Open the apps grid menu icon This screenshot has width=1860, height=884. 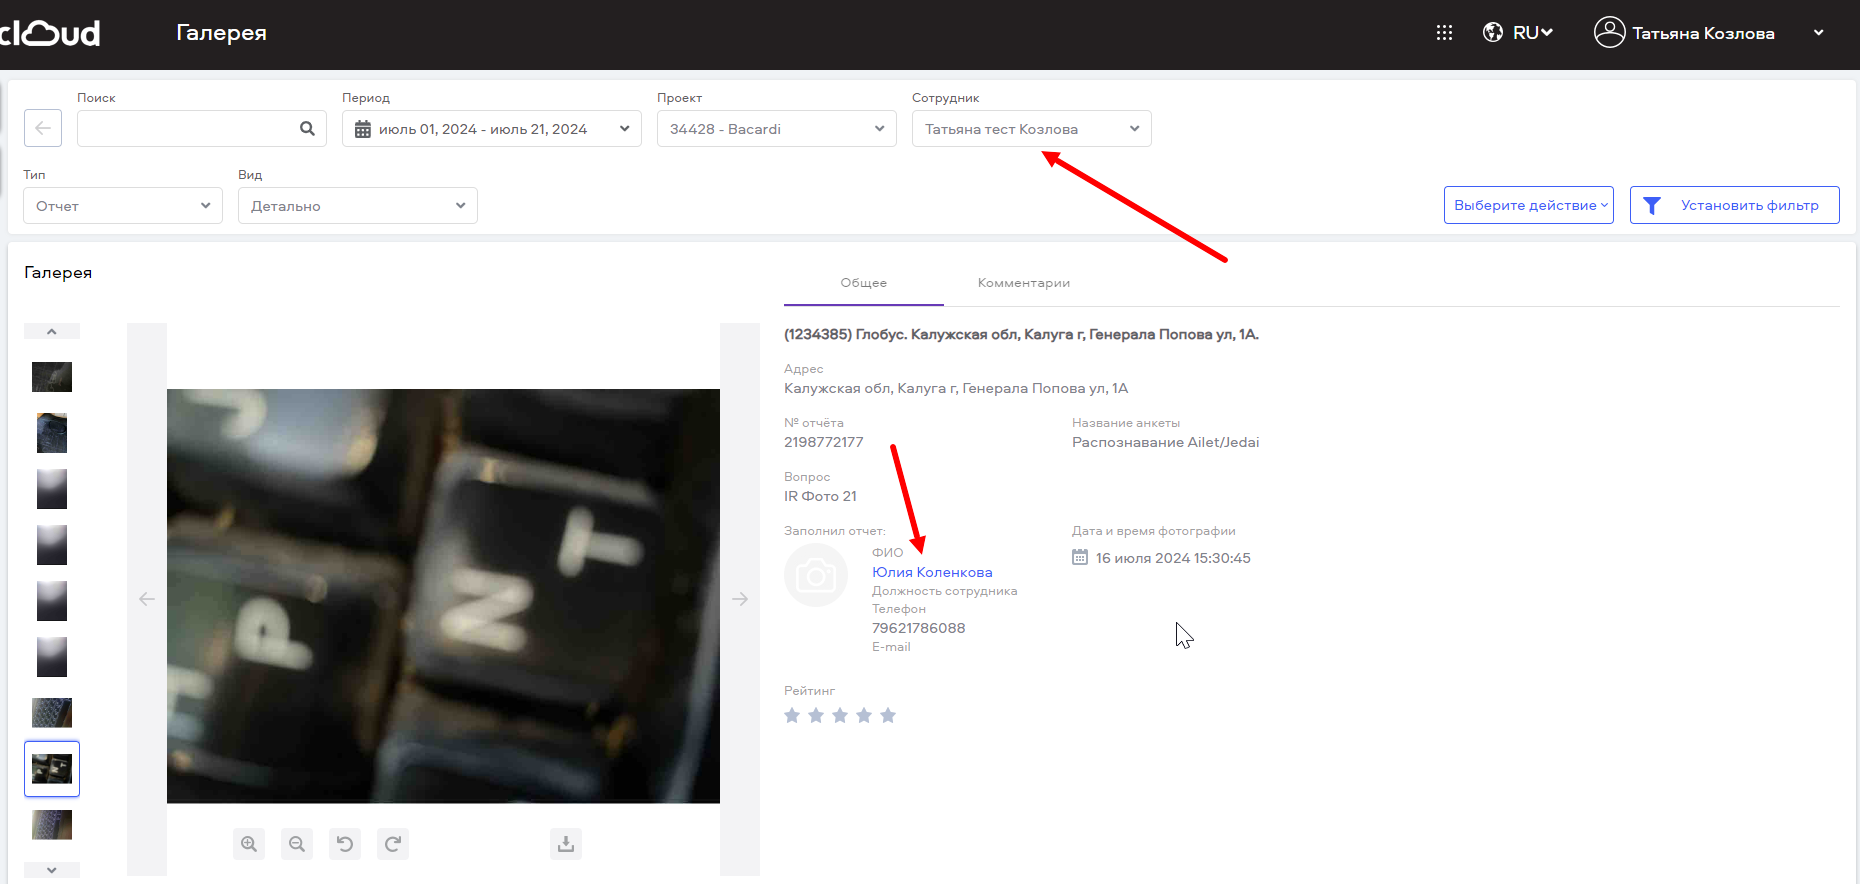click(1444, 33)
